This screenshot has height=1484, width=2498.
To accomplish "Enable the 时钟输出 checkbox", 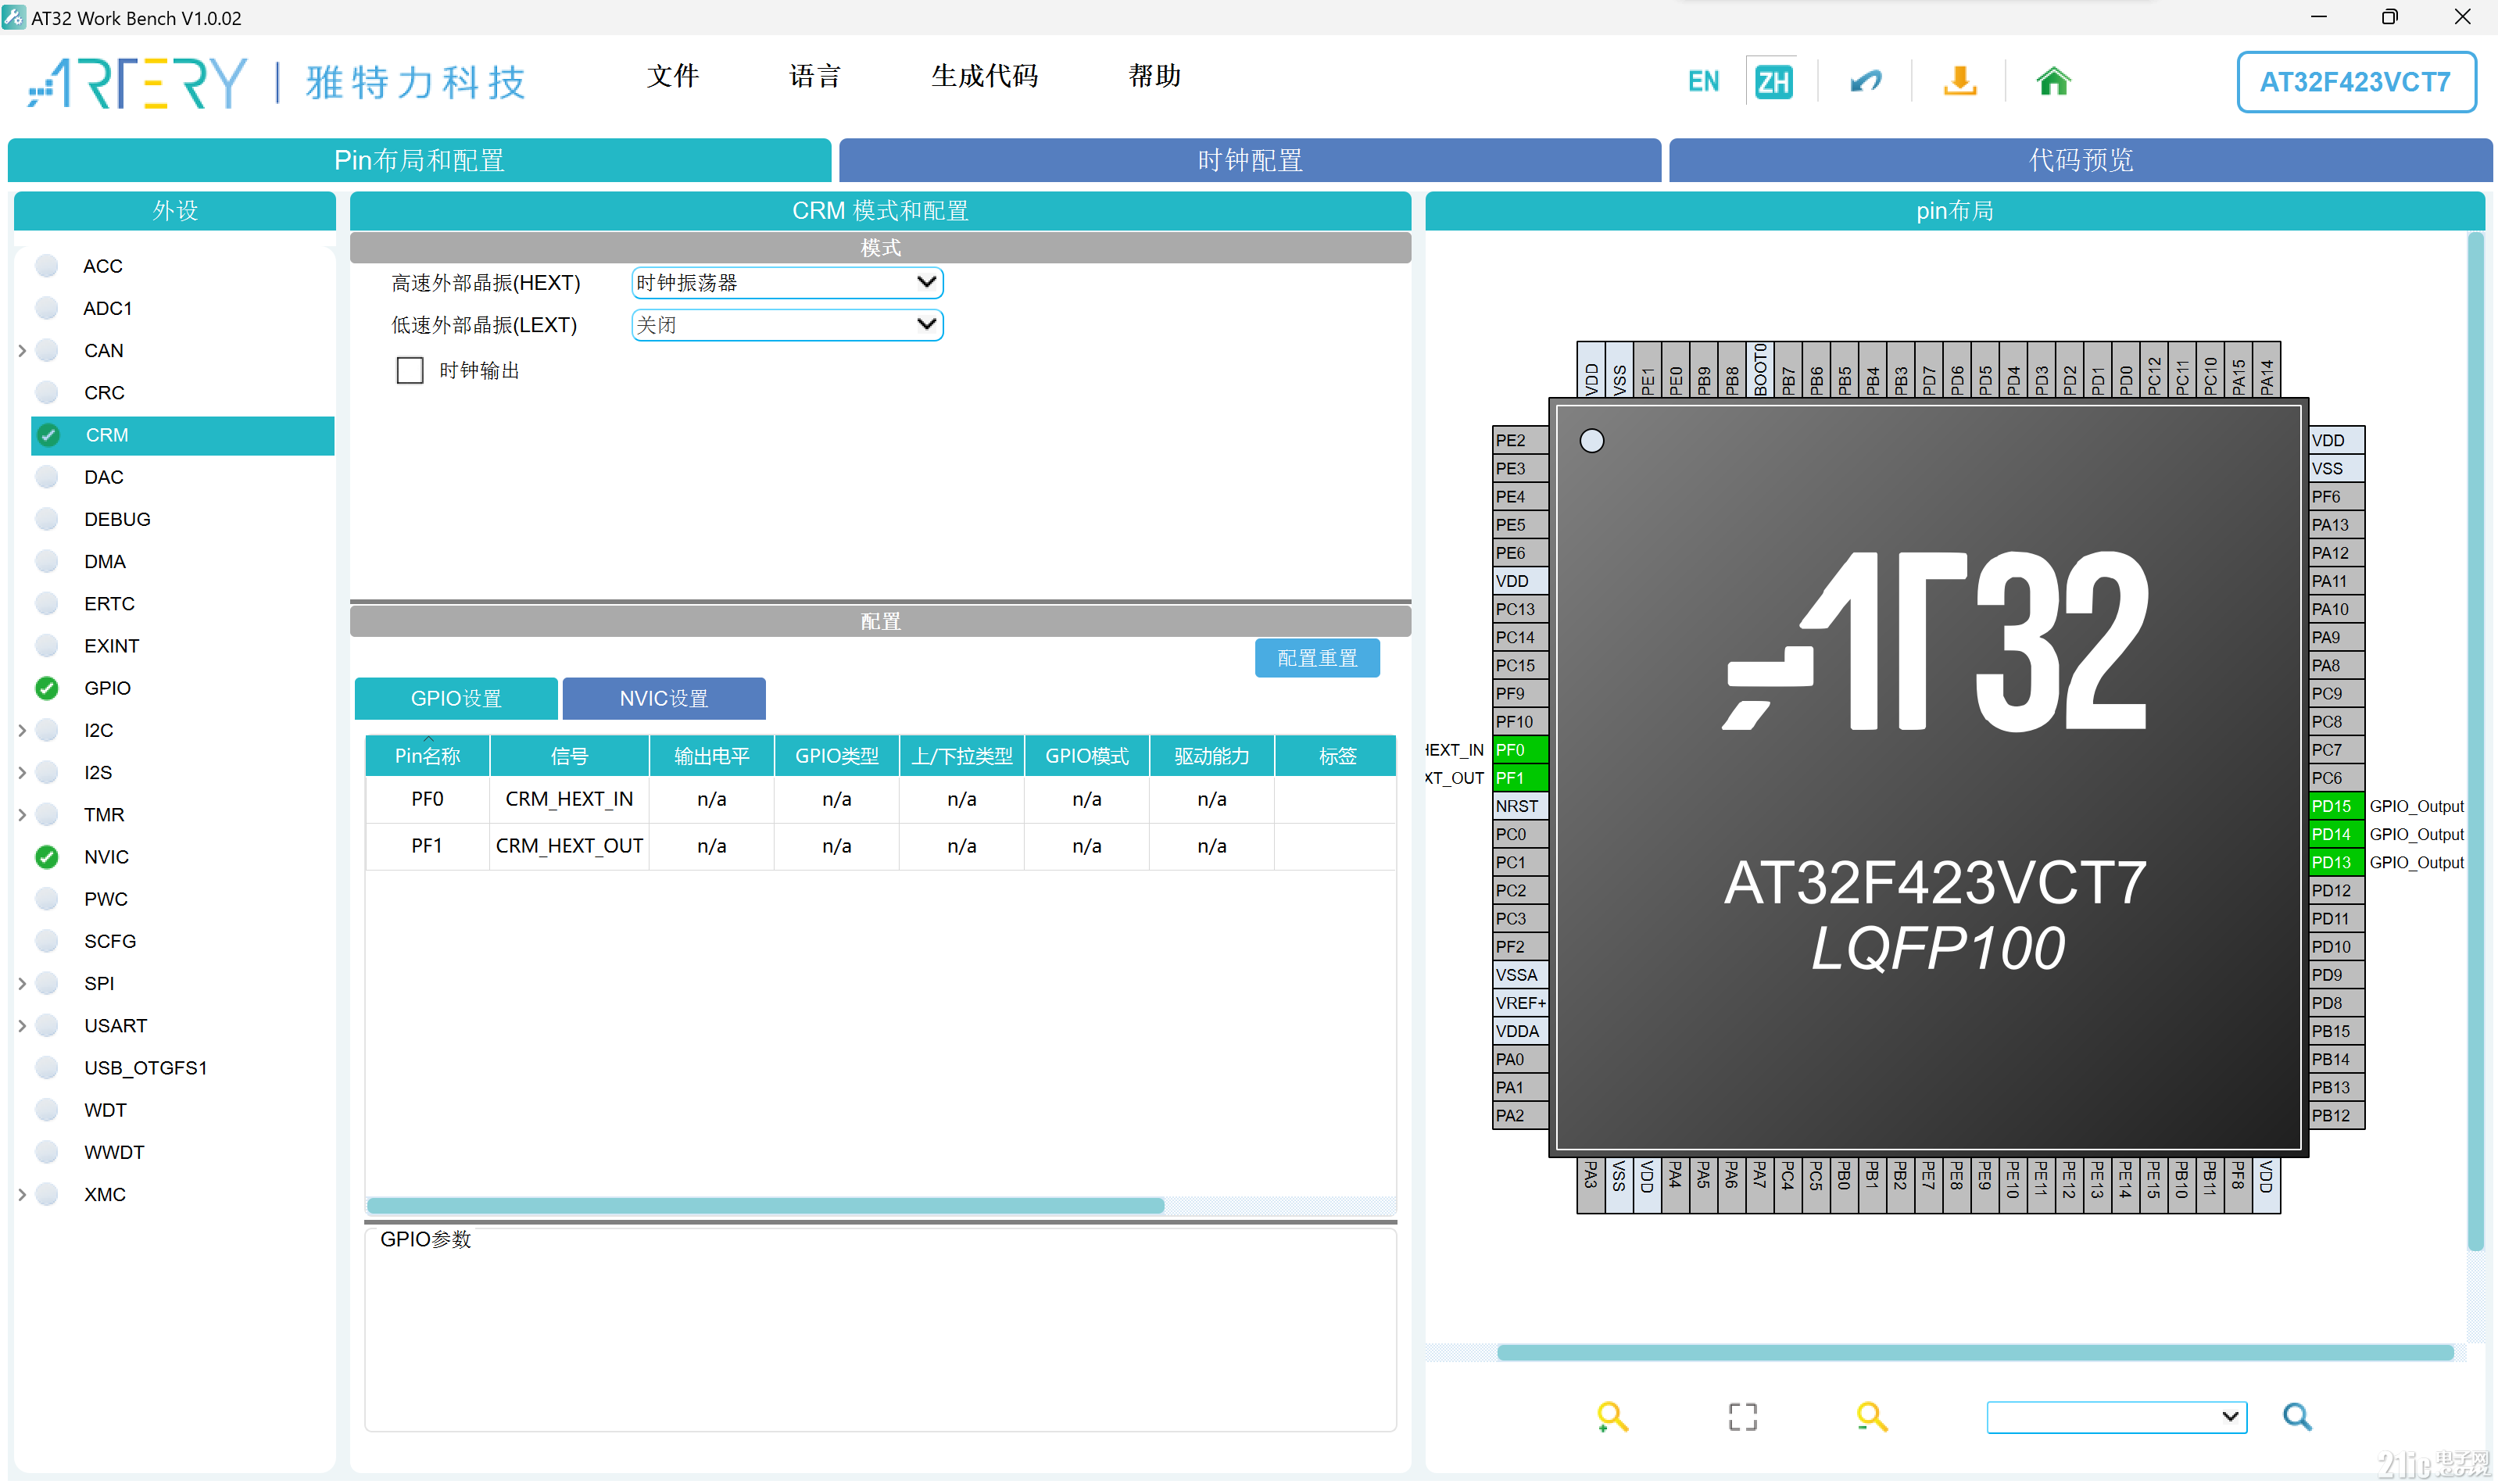I will coord(409,371).
